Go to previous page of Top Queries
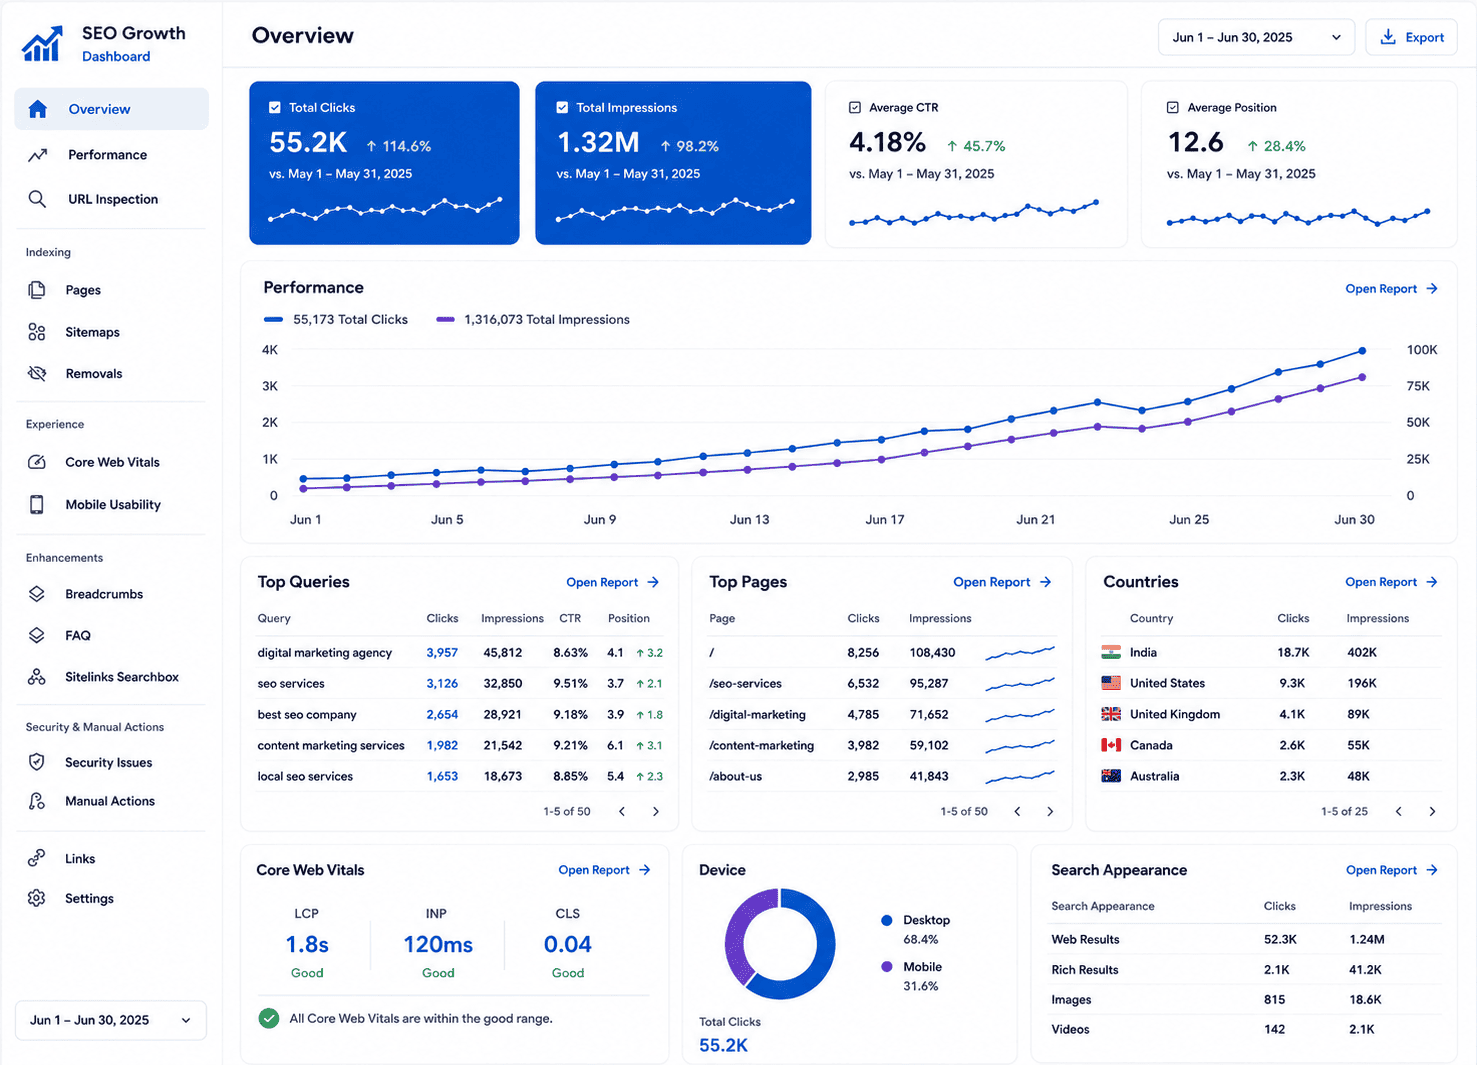This screenshot has height=1065, width=1477. [x=622, y=811]
